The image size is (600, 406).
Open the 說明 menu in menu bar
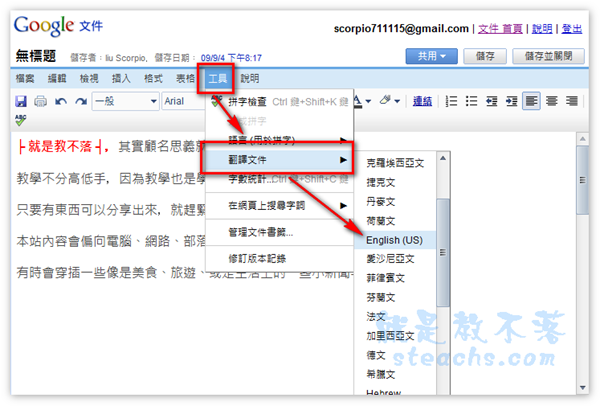(x=249, y=78)
